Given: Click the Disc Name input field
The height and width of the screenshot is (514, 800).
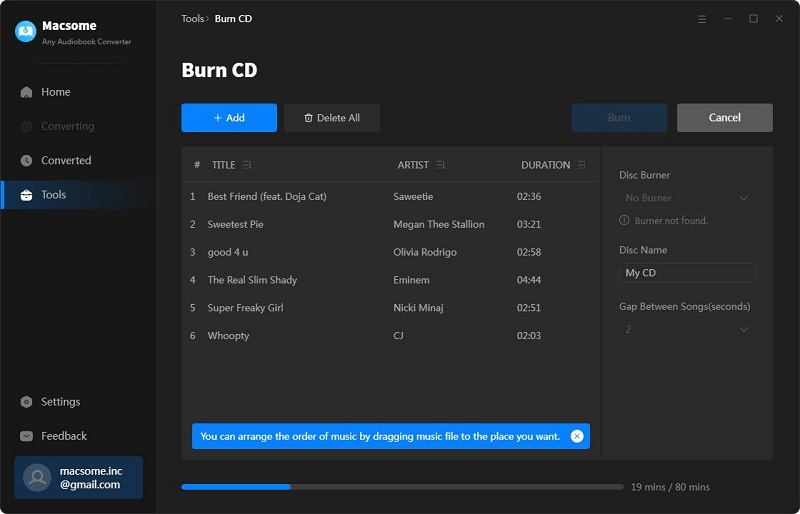Looking at the screenshot, I should [687, 273].
